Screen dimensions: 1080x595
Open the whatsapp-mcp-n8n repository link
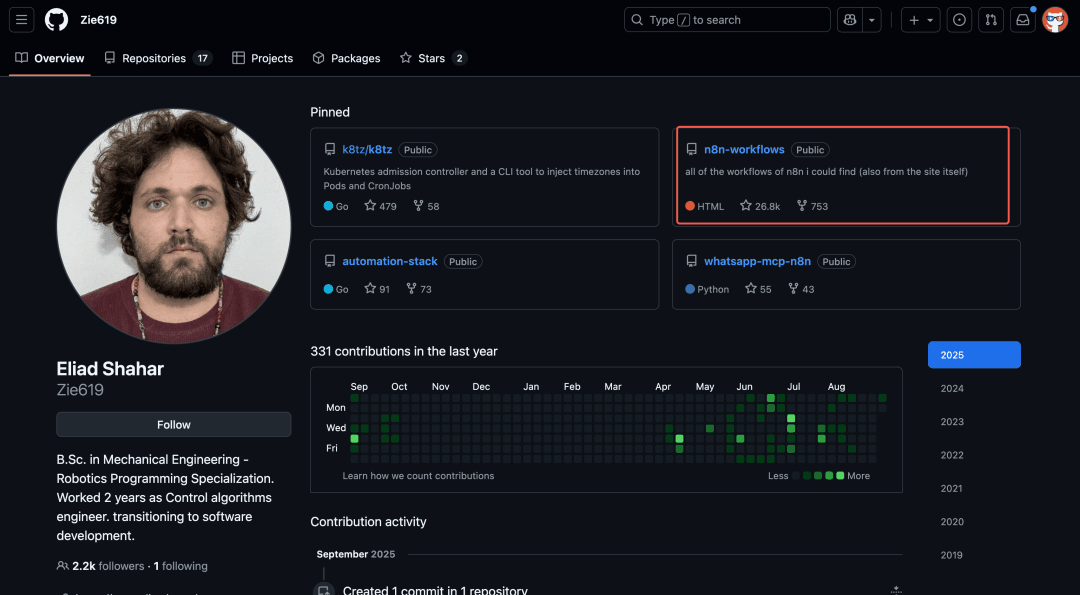tap(757, 262)
